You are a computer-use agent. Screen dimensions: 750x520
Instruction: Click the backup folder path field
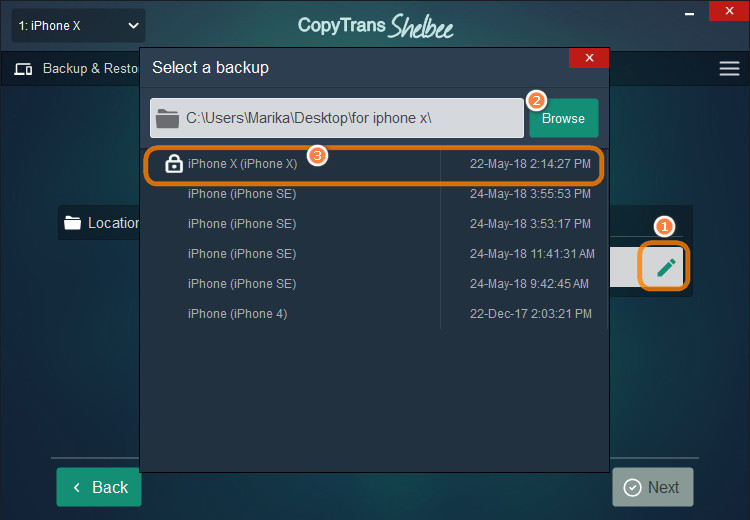pos(337,118)
